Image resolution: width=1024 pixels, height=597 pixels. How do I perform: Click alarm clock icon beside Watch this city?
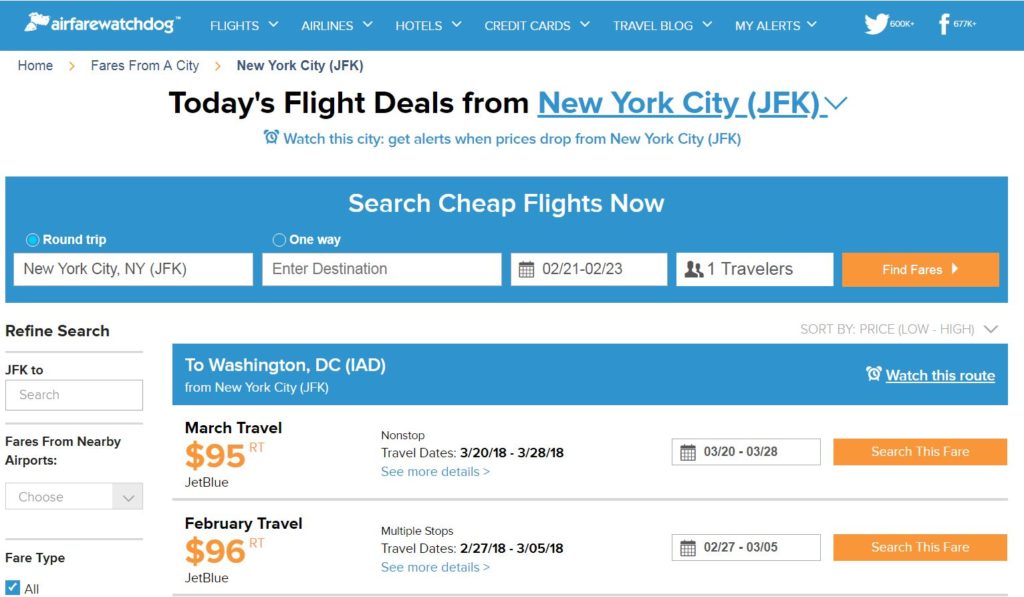coord(271,137)
